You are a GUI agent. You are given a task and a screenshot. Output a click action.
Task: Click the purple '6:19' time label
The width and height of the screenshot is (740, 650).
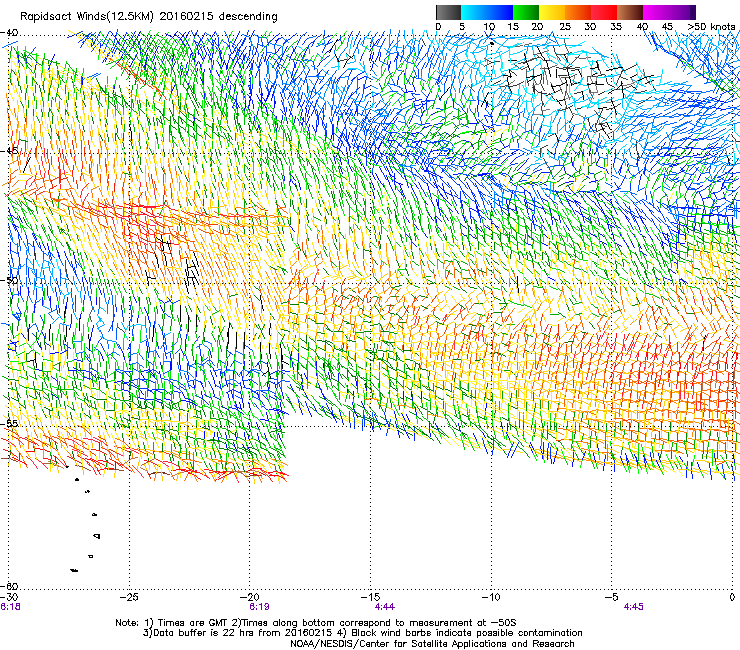point(259,607)
